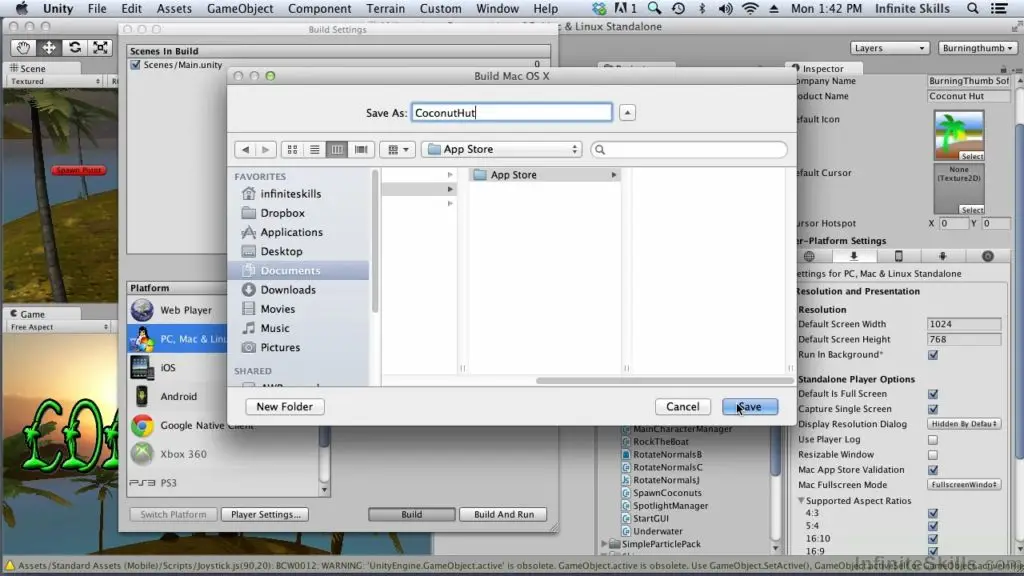Select default icon texture thumbnail
The image size is (1024, 576).
click(959, 135)
